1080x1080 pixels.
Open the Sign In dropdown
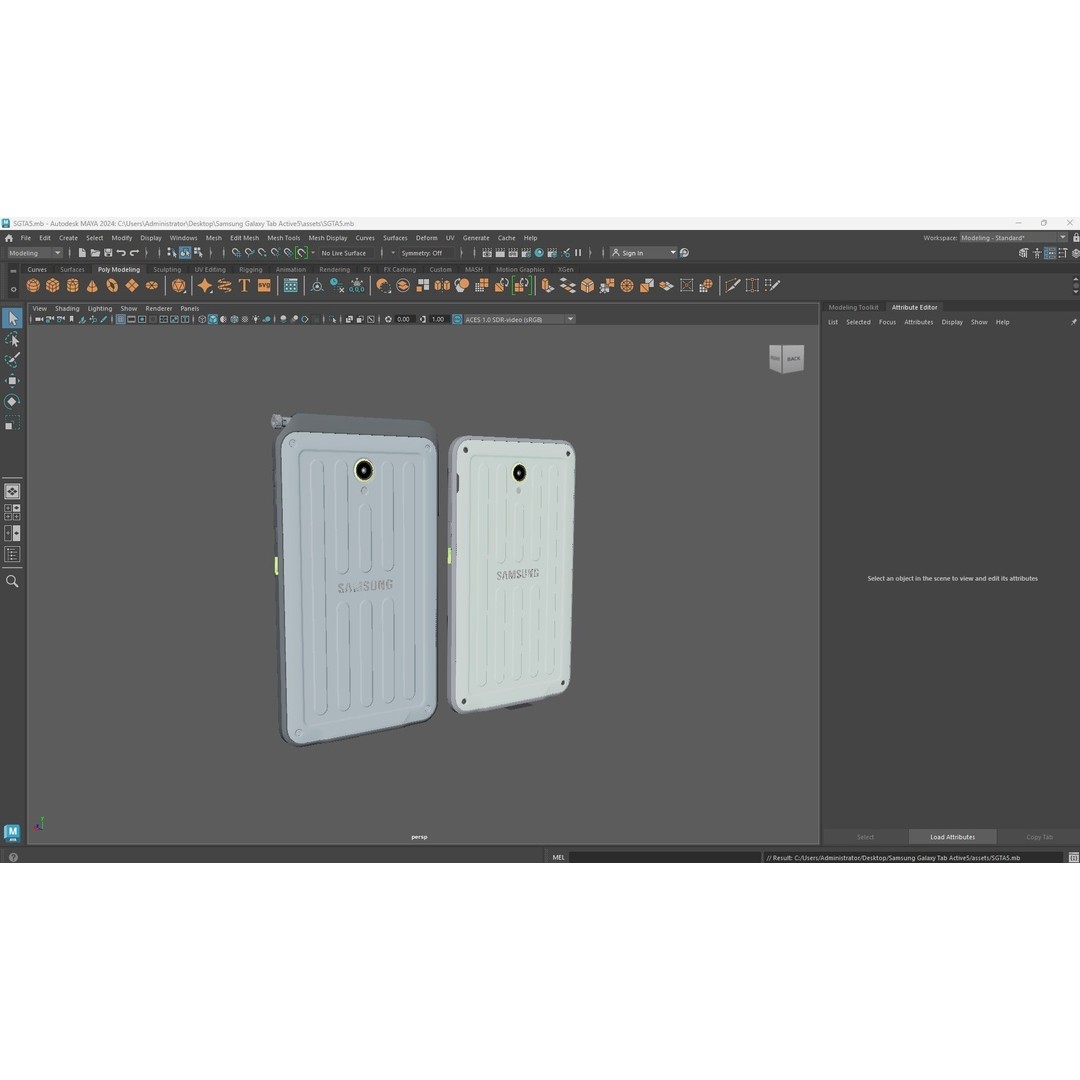coord(643,253)
